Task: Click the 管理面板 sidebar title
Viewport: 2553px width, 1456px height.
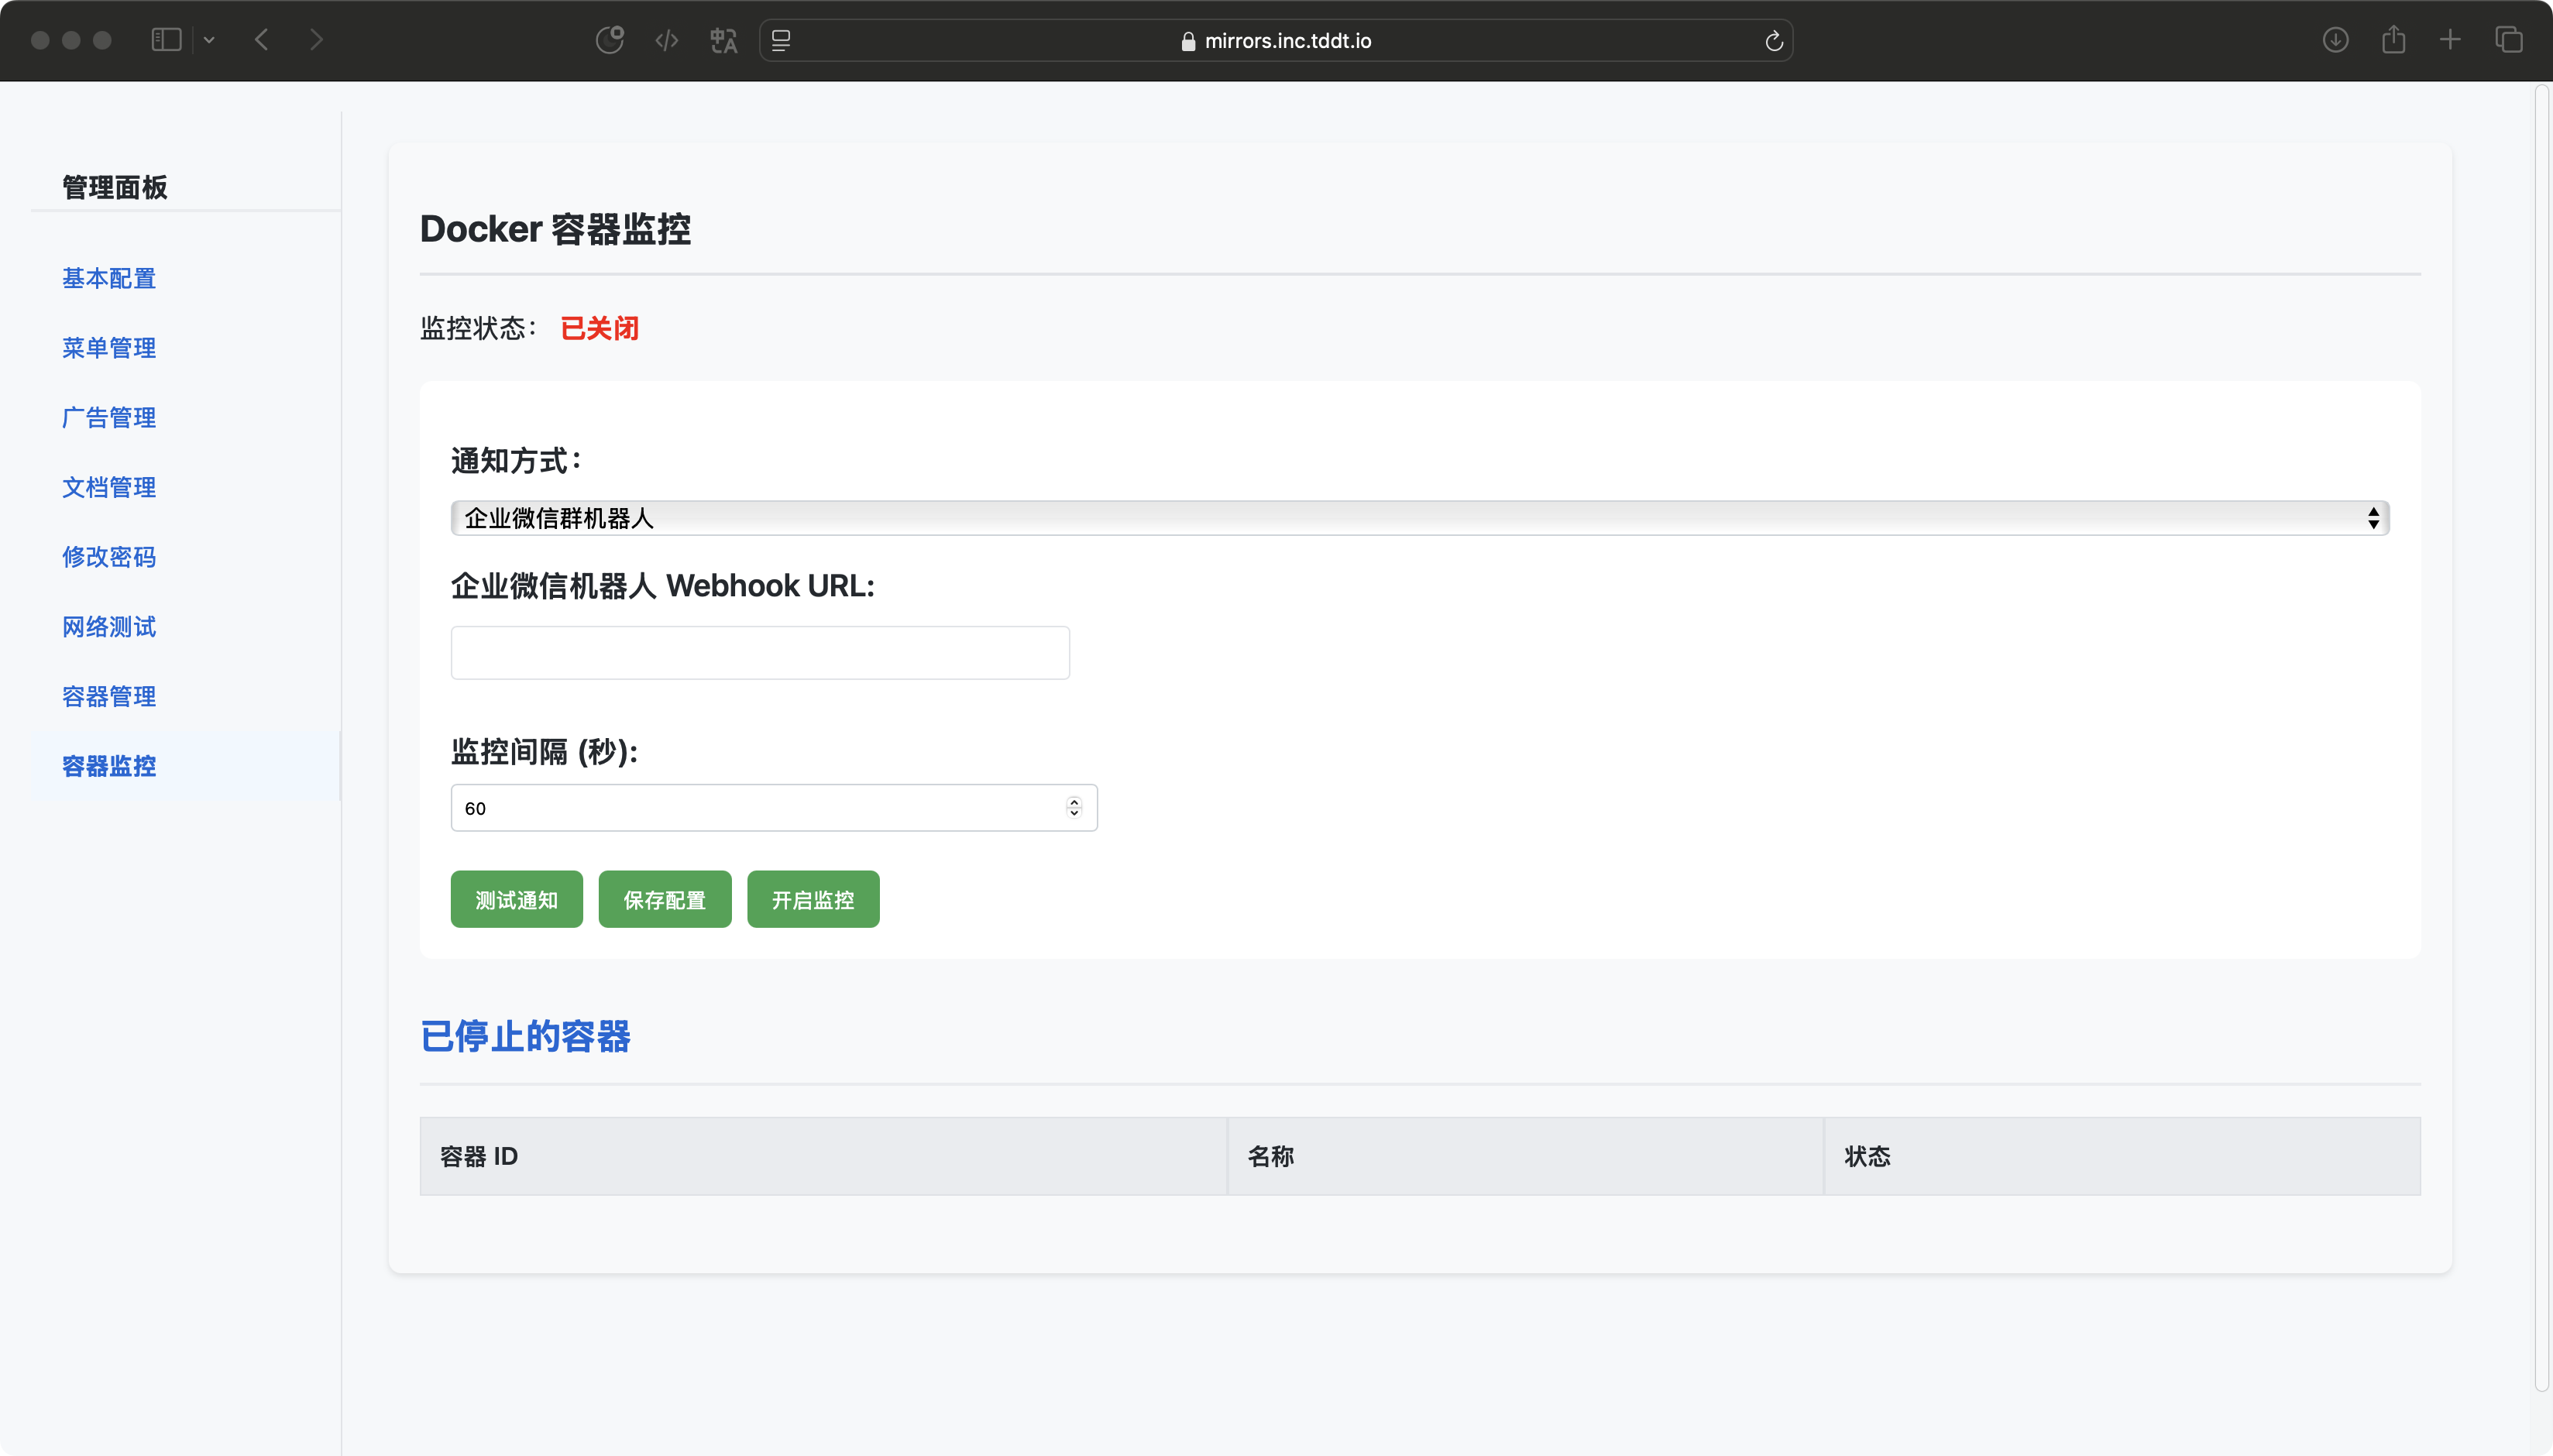Action: click(115, 187)
